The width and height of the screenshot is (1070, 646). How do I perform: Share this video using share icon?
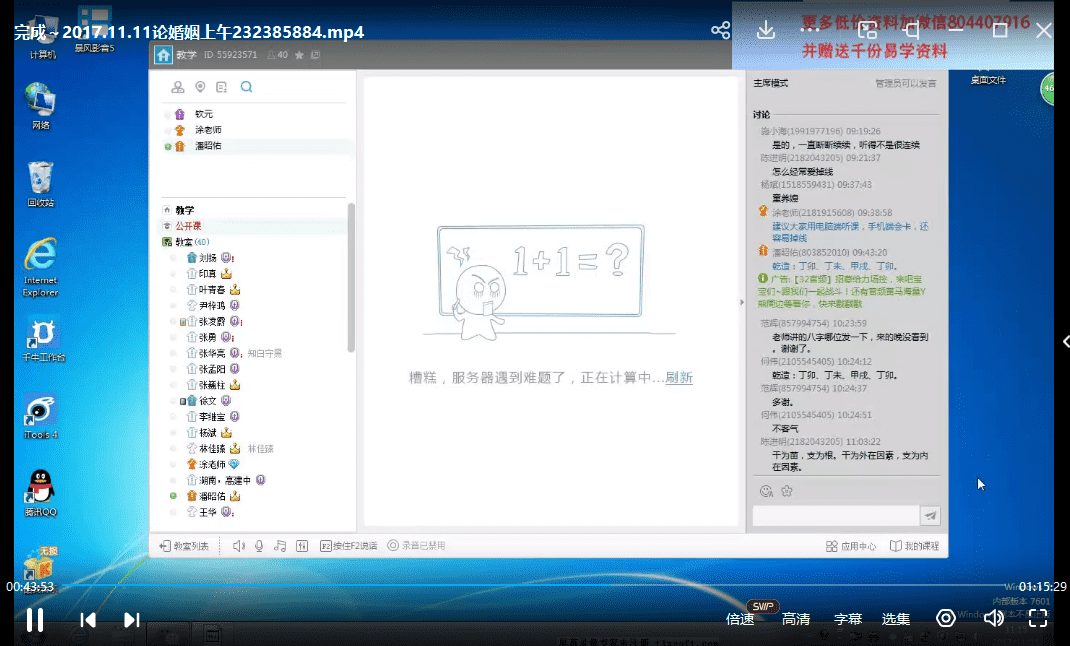pyautogui.click(x=720, y=31)
